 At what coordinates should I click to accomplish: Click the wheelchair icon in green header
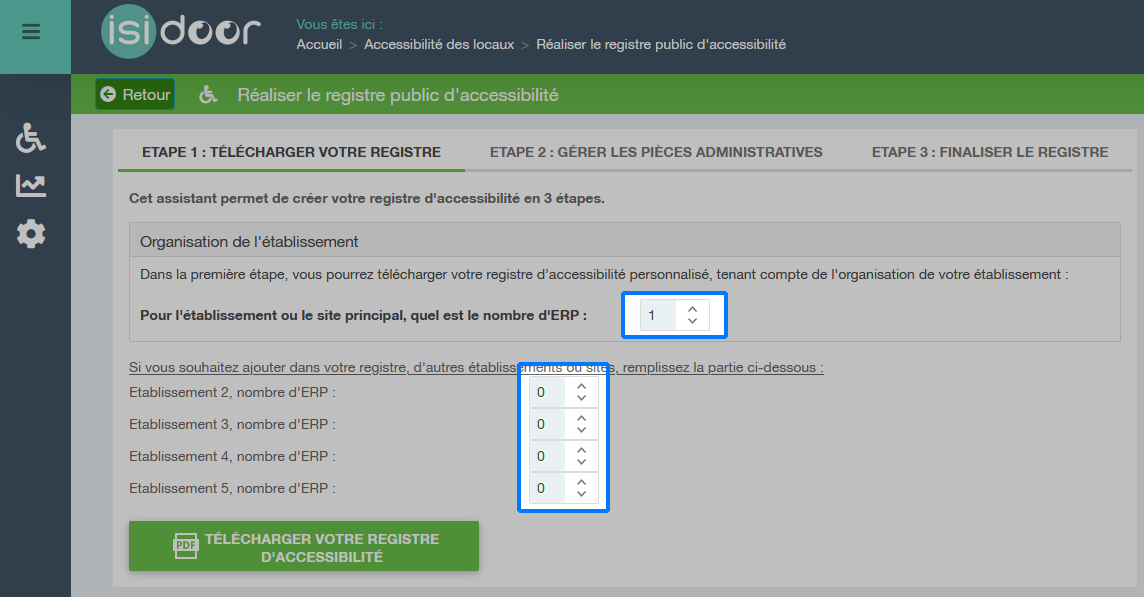[x=208, y=94]
